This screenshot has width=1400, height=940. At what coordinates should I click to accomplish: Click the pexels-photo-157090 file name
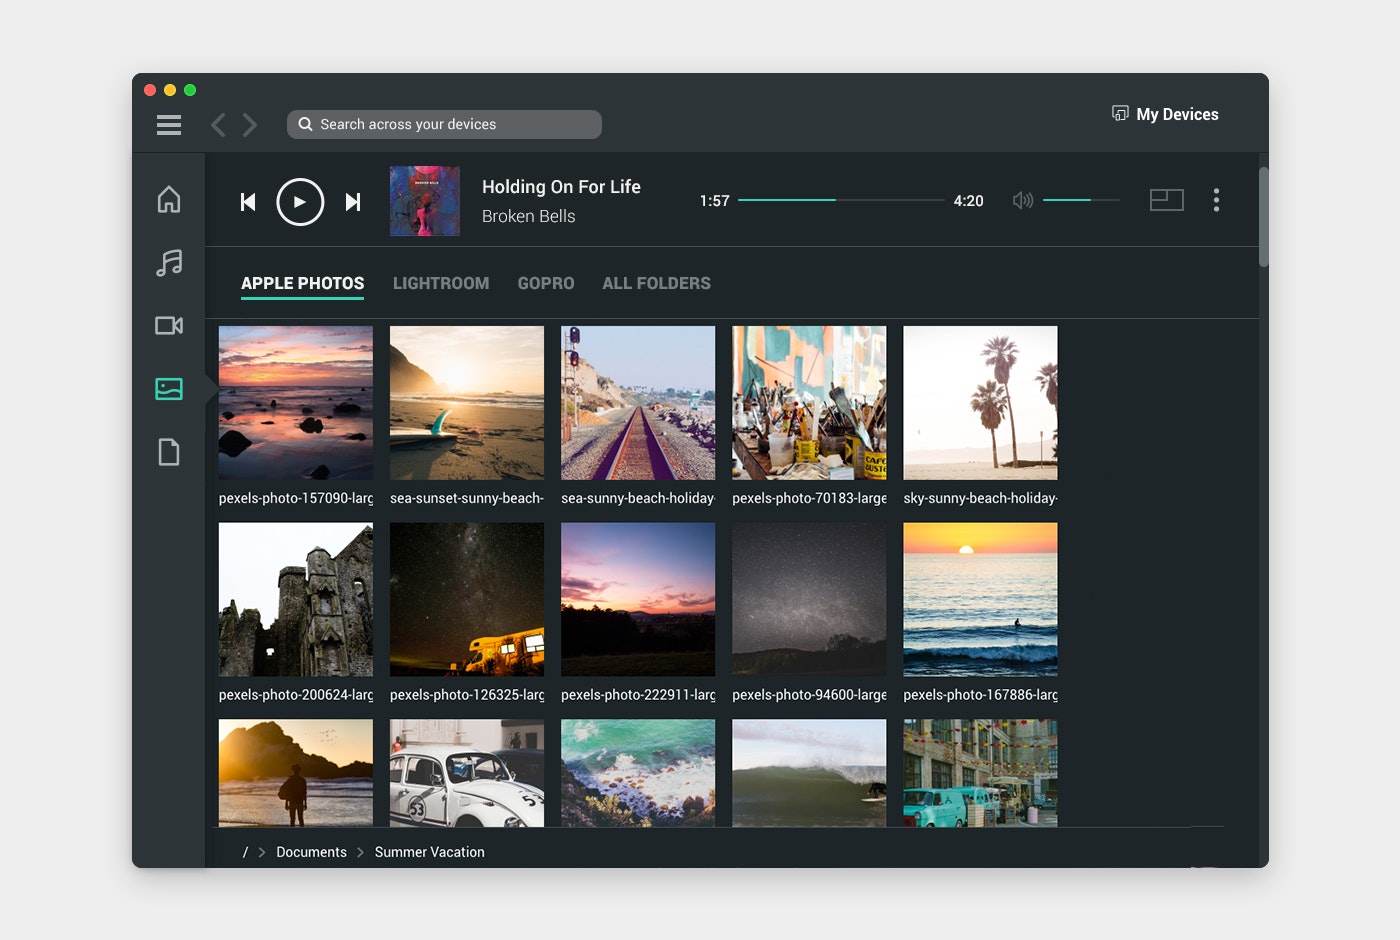pos(296,498)
